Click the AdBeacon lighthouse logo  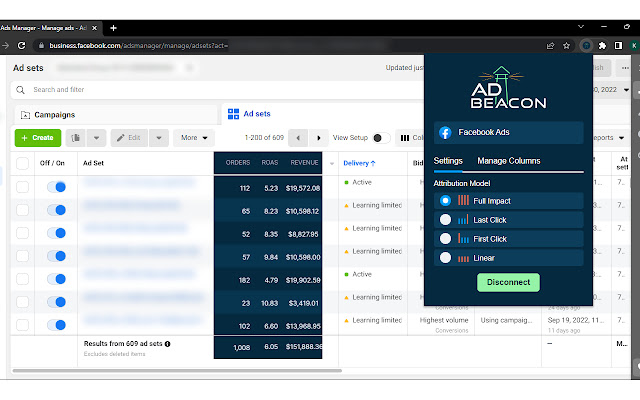coord(508,88)
